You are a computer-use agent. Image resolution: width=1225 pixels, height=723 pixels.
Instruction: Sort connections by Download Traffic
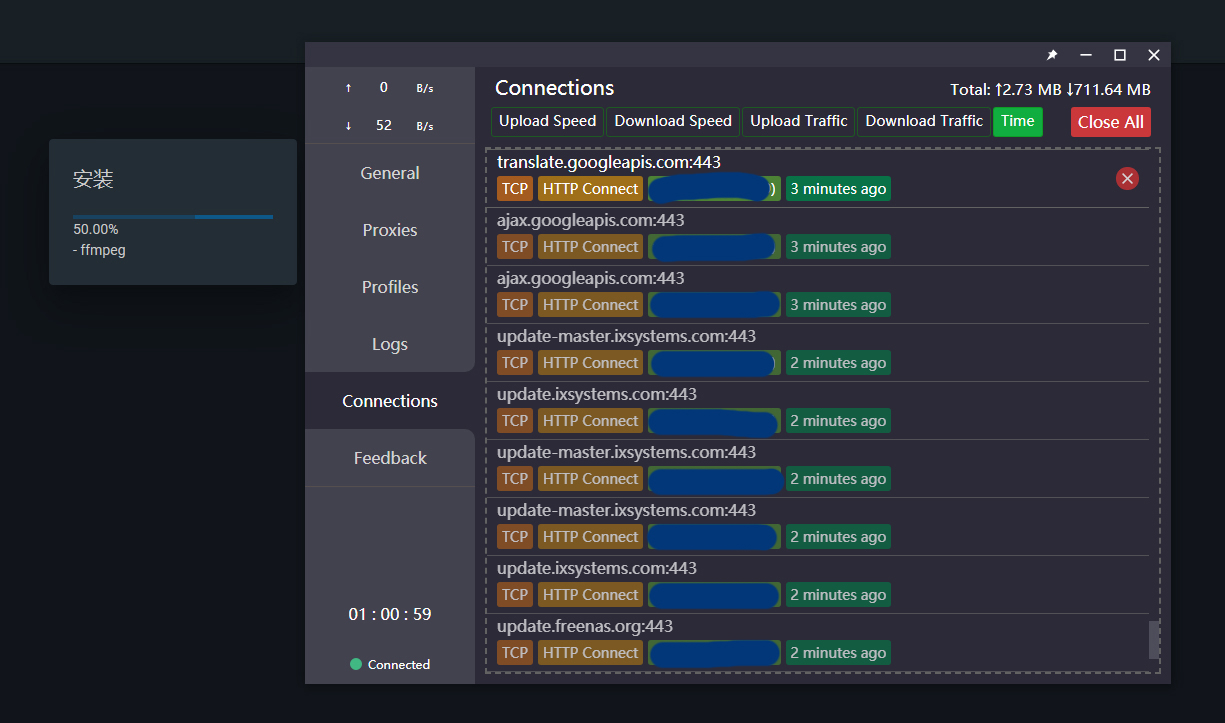(924, 121)
